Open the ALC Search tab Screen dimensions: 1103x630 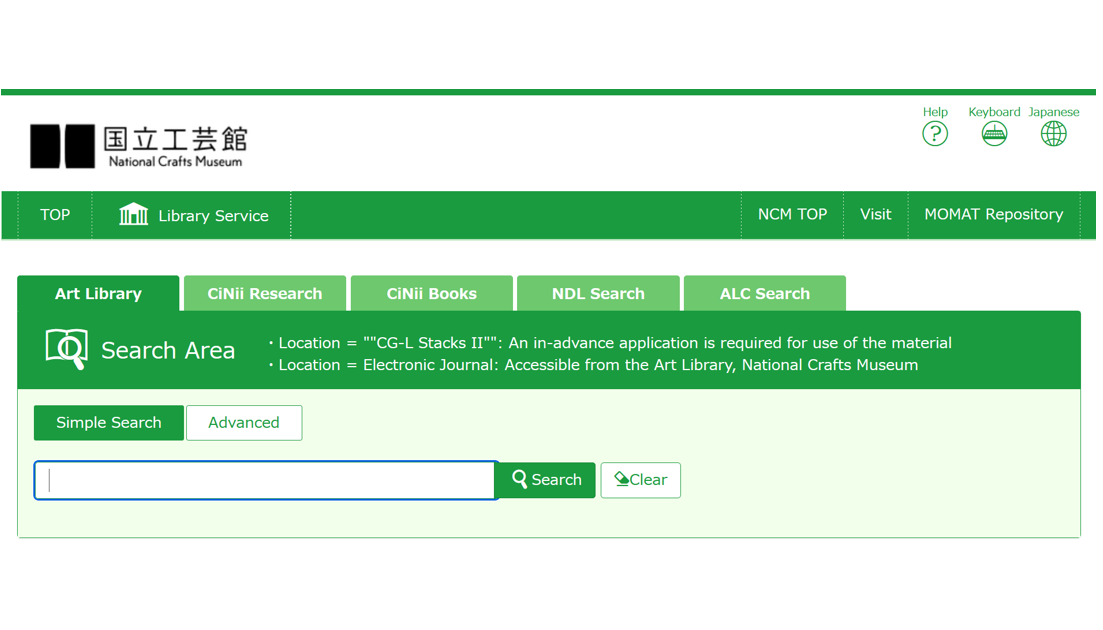(765, 294)
